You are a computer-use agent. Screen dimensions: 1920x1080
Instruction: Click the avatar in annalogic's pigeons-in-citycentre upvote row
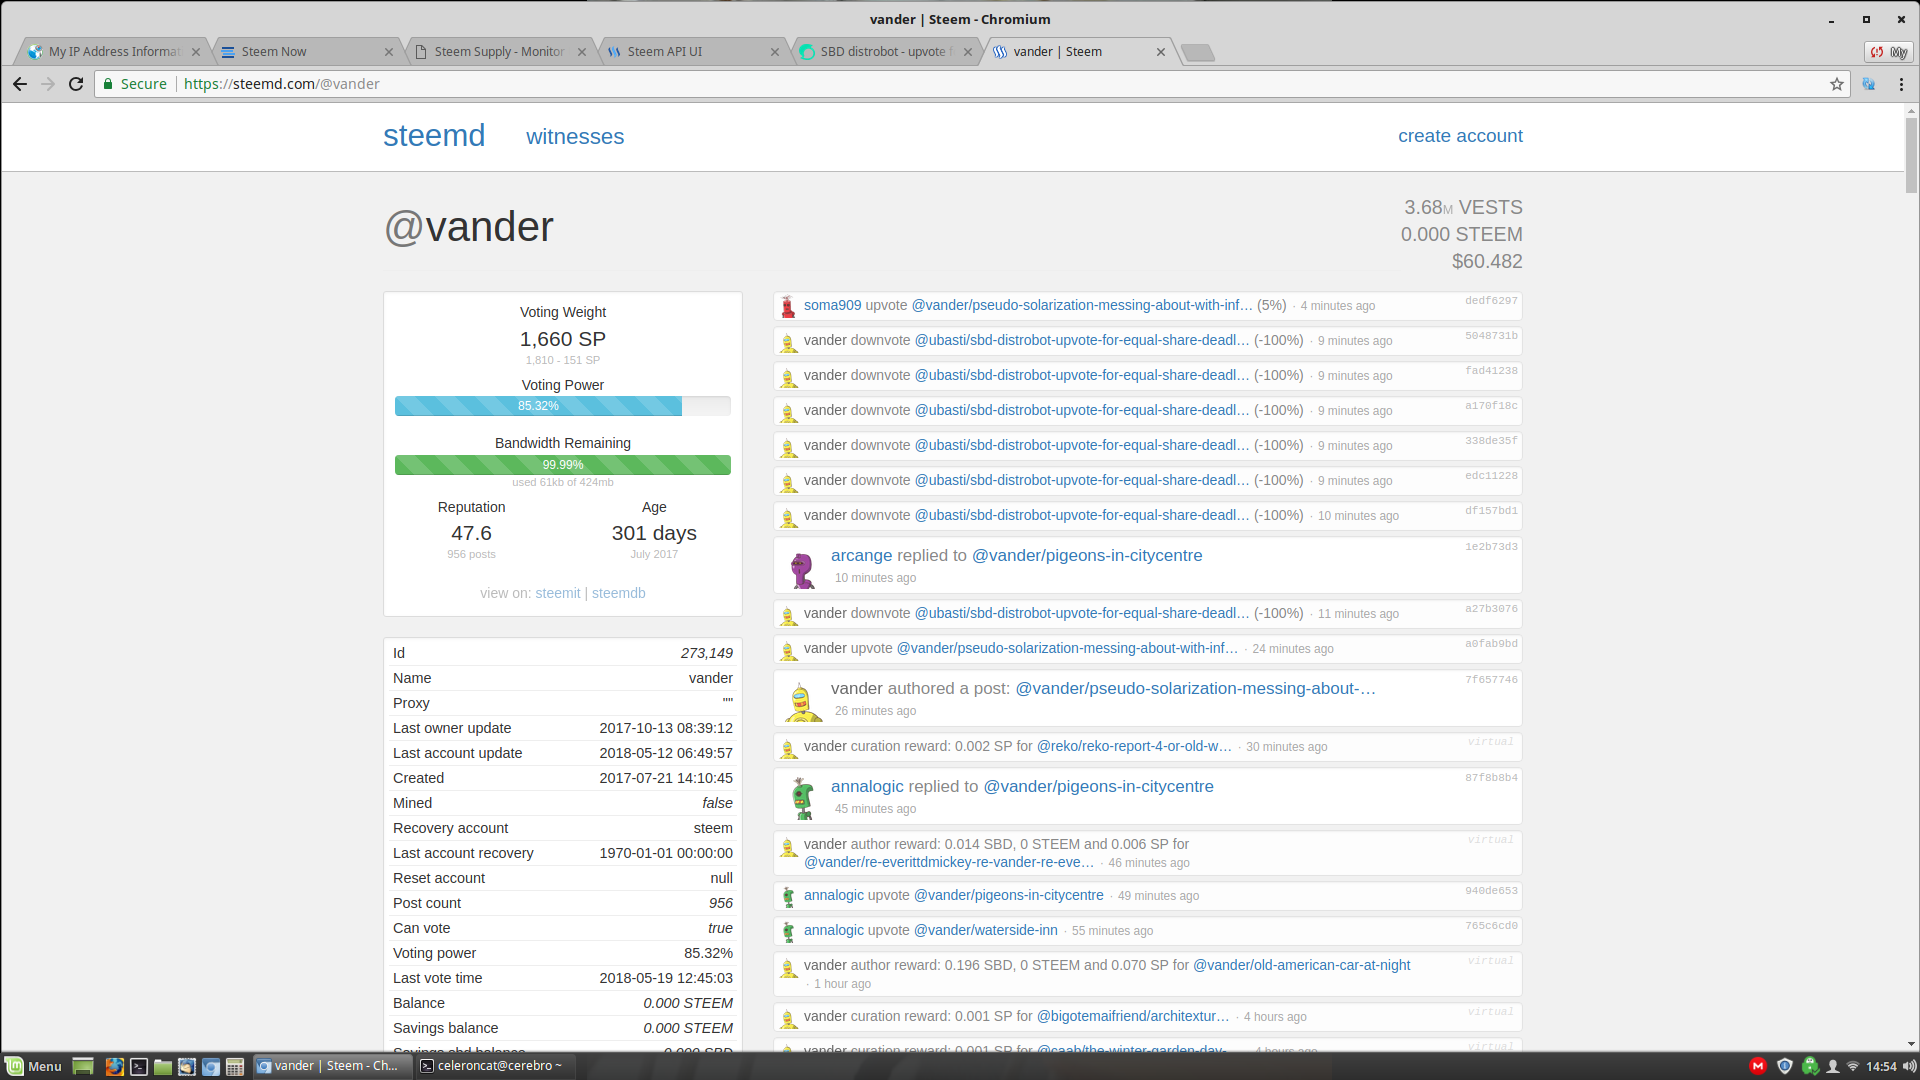pos(788,896)
